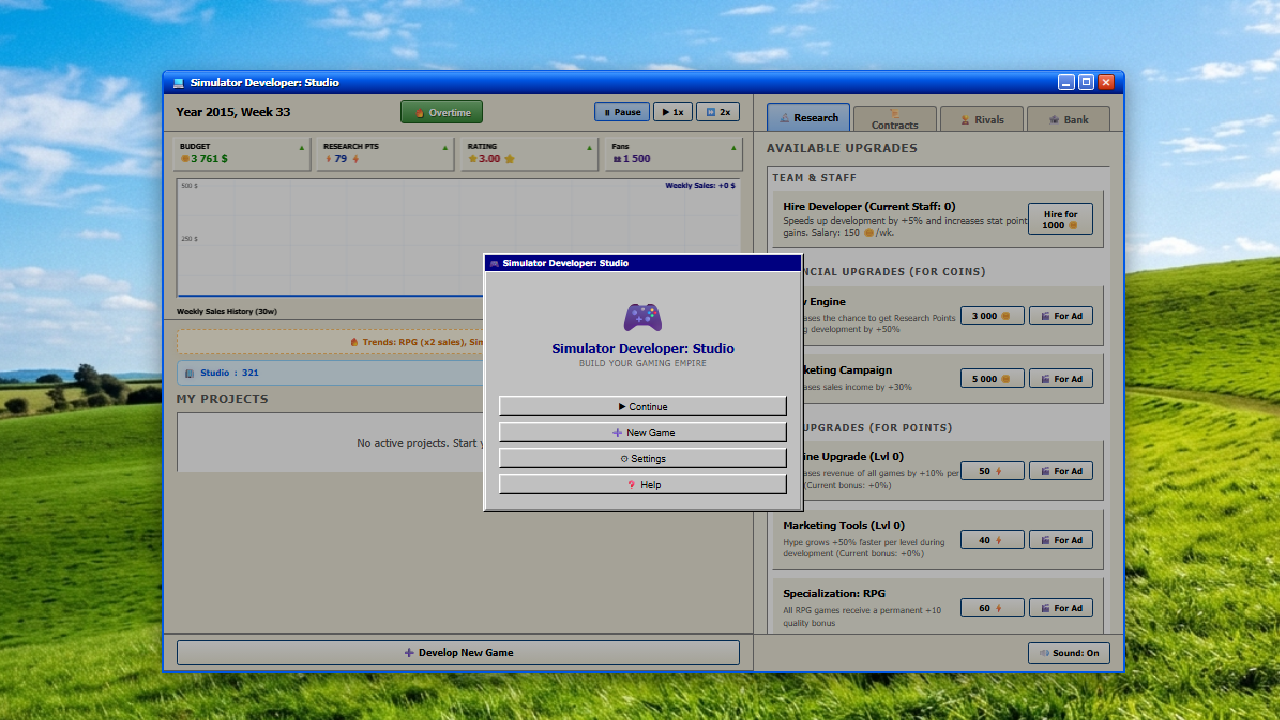The image size is (1280, 720).
Task: Click the plus icon on the New Game button
Action: click(617, 433)
